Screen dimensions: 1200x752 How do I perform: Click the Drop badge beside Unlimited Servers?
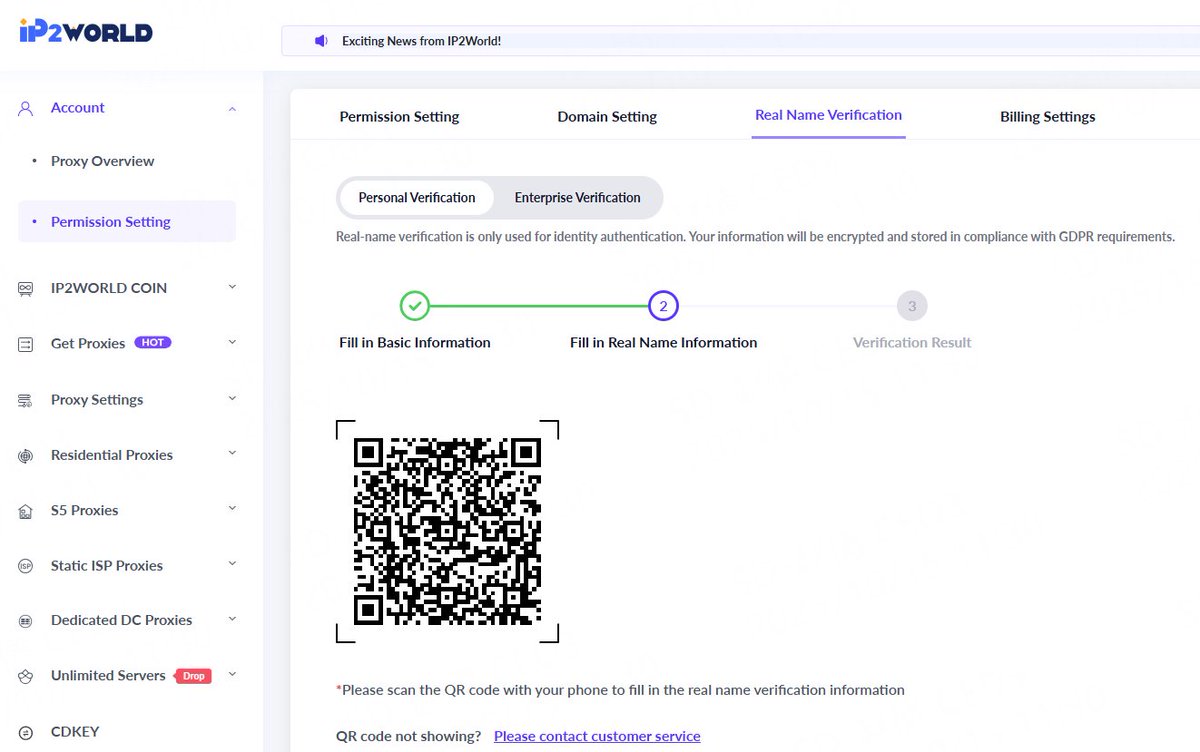tap(194, 676)
